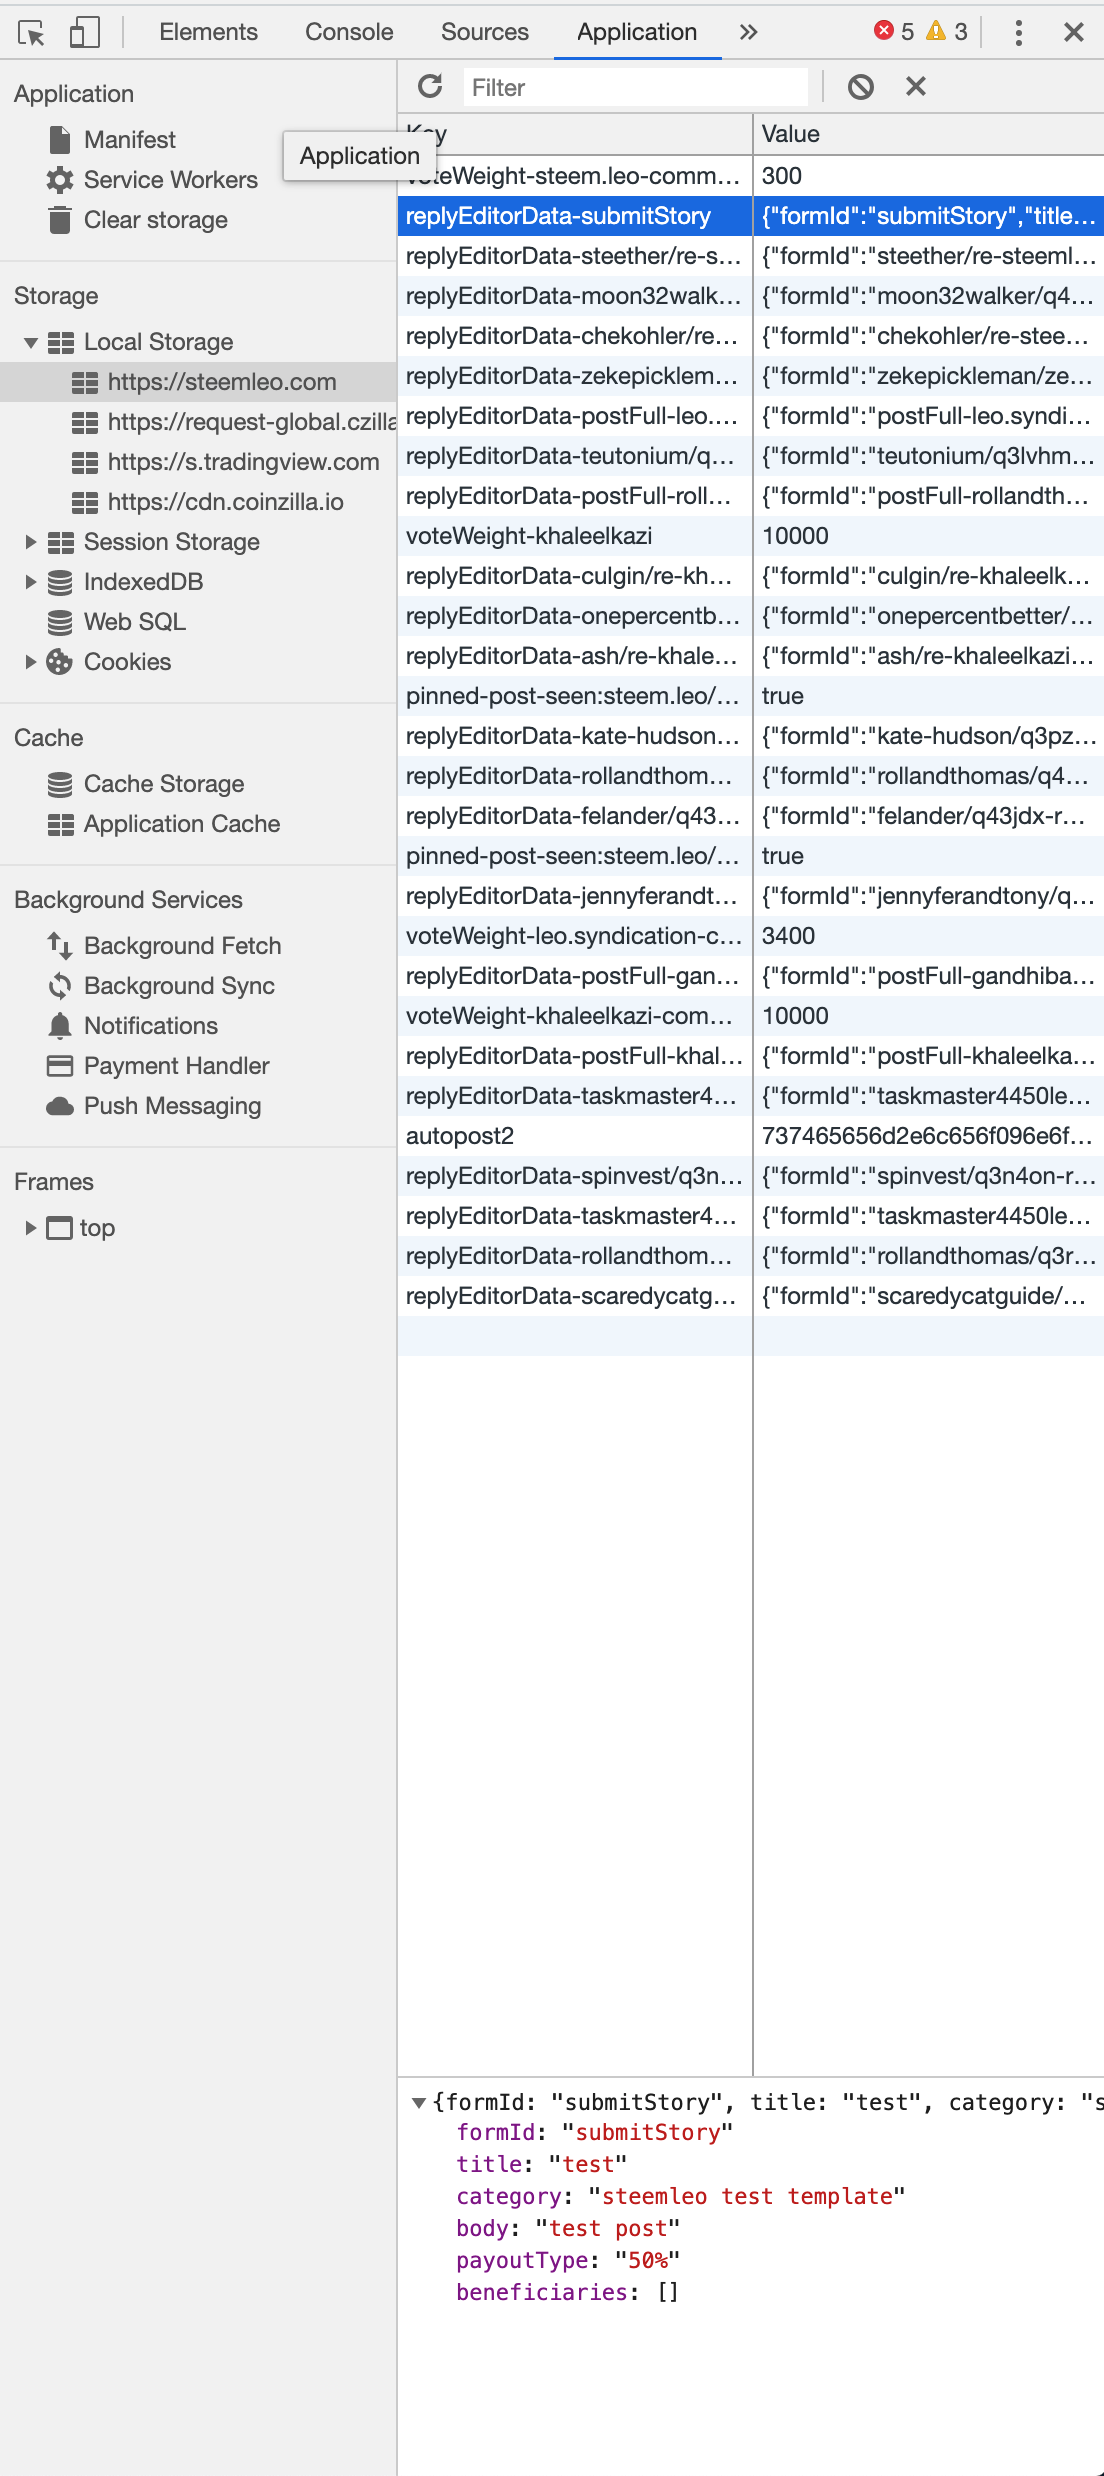Collapse the Local Storage tree
Image resolution: width=1104 pixels, height=2476 pixels.
tap(31, 343)
